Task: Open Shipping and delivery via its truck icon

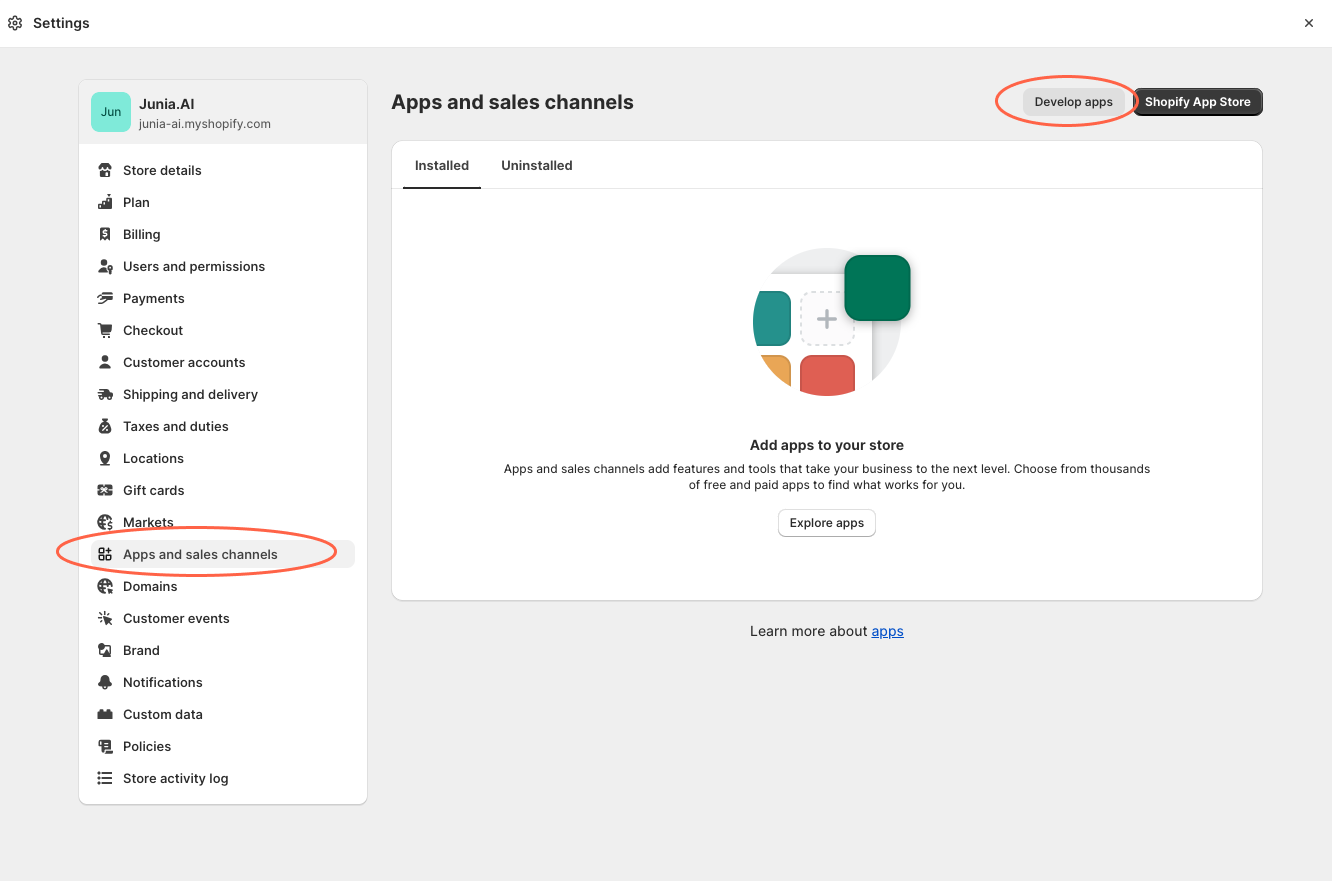Action: 104,394
